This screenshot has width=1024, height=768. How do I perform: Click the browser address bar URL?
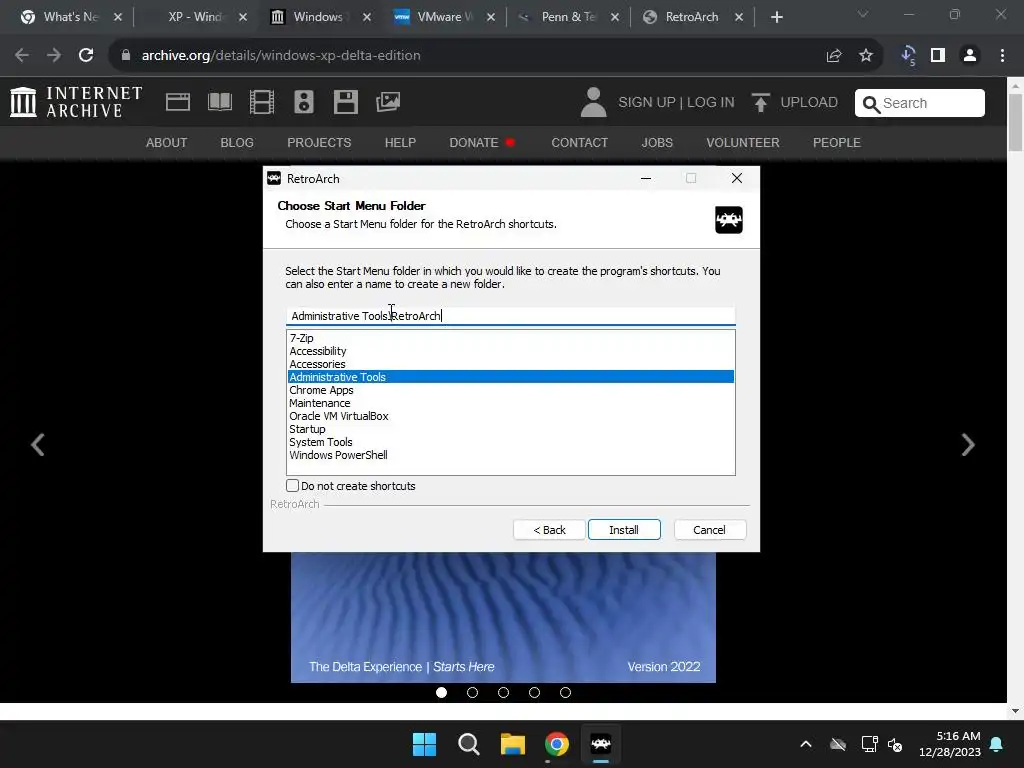tap(281, 56)
